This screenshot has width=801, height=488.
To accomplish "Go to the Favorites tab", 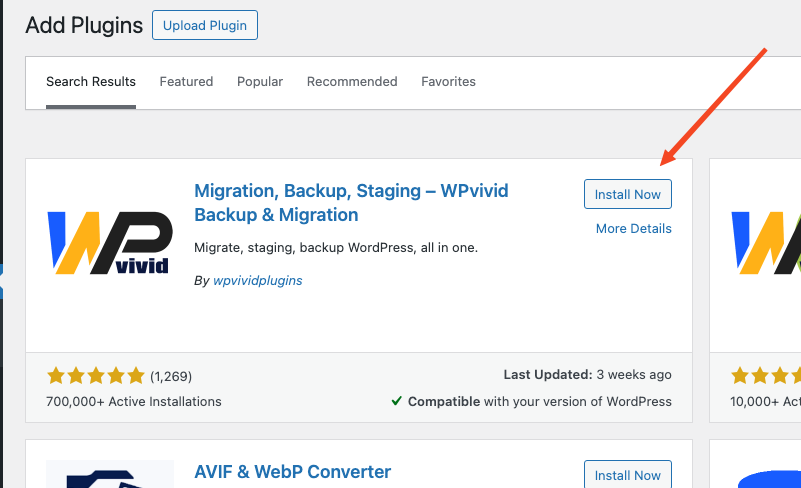I will tap(448, 82).
